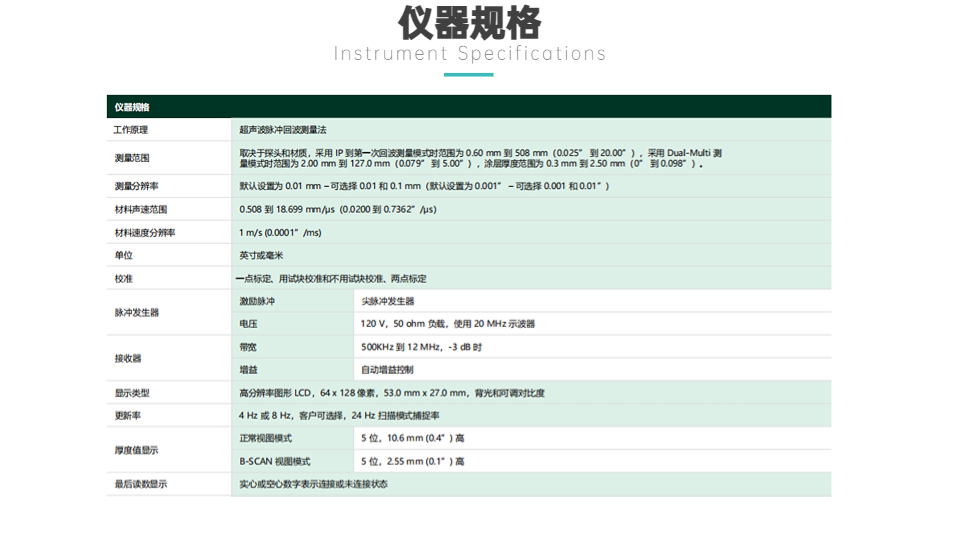960x540 pixels.
Task: Click the teal underline bar below the subtitle
Action: point(469,74)
